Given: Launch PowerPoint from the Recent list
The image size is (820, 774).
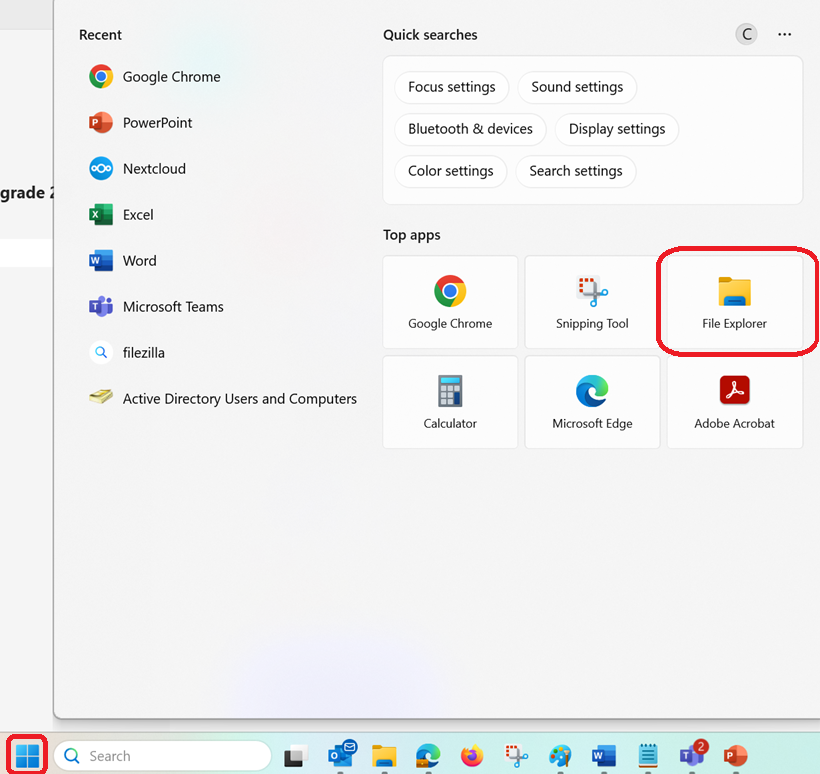Looking at the screenshot, I should click(x=141, y=123).
